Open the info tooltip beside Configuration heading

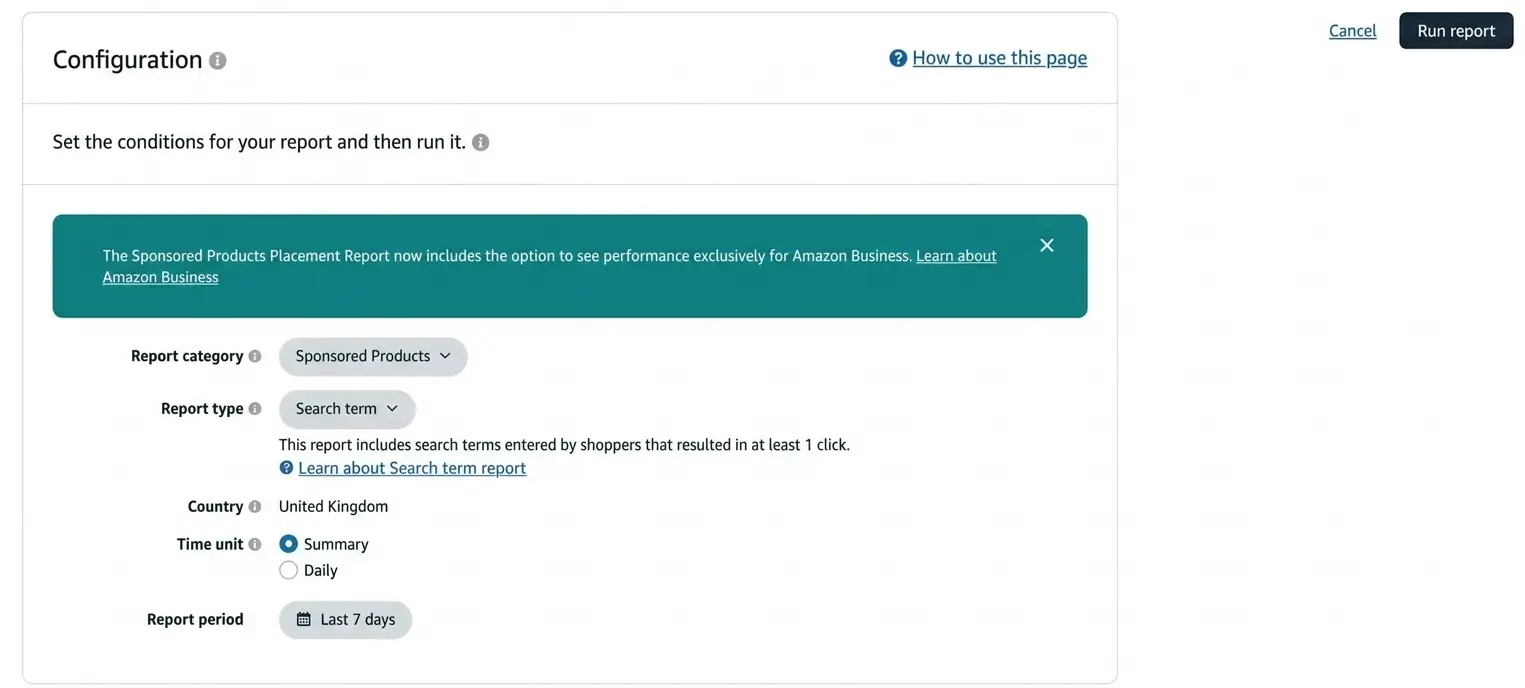click(x=217, y=61)
